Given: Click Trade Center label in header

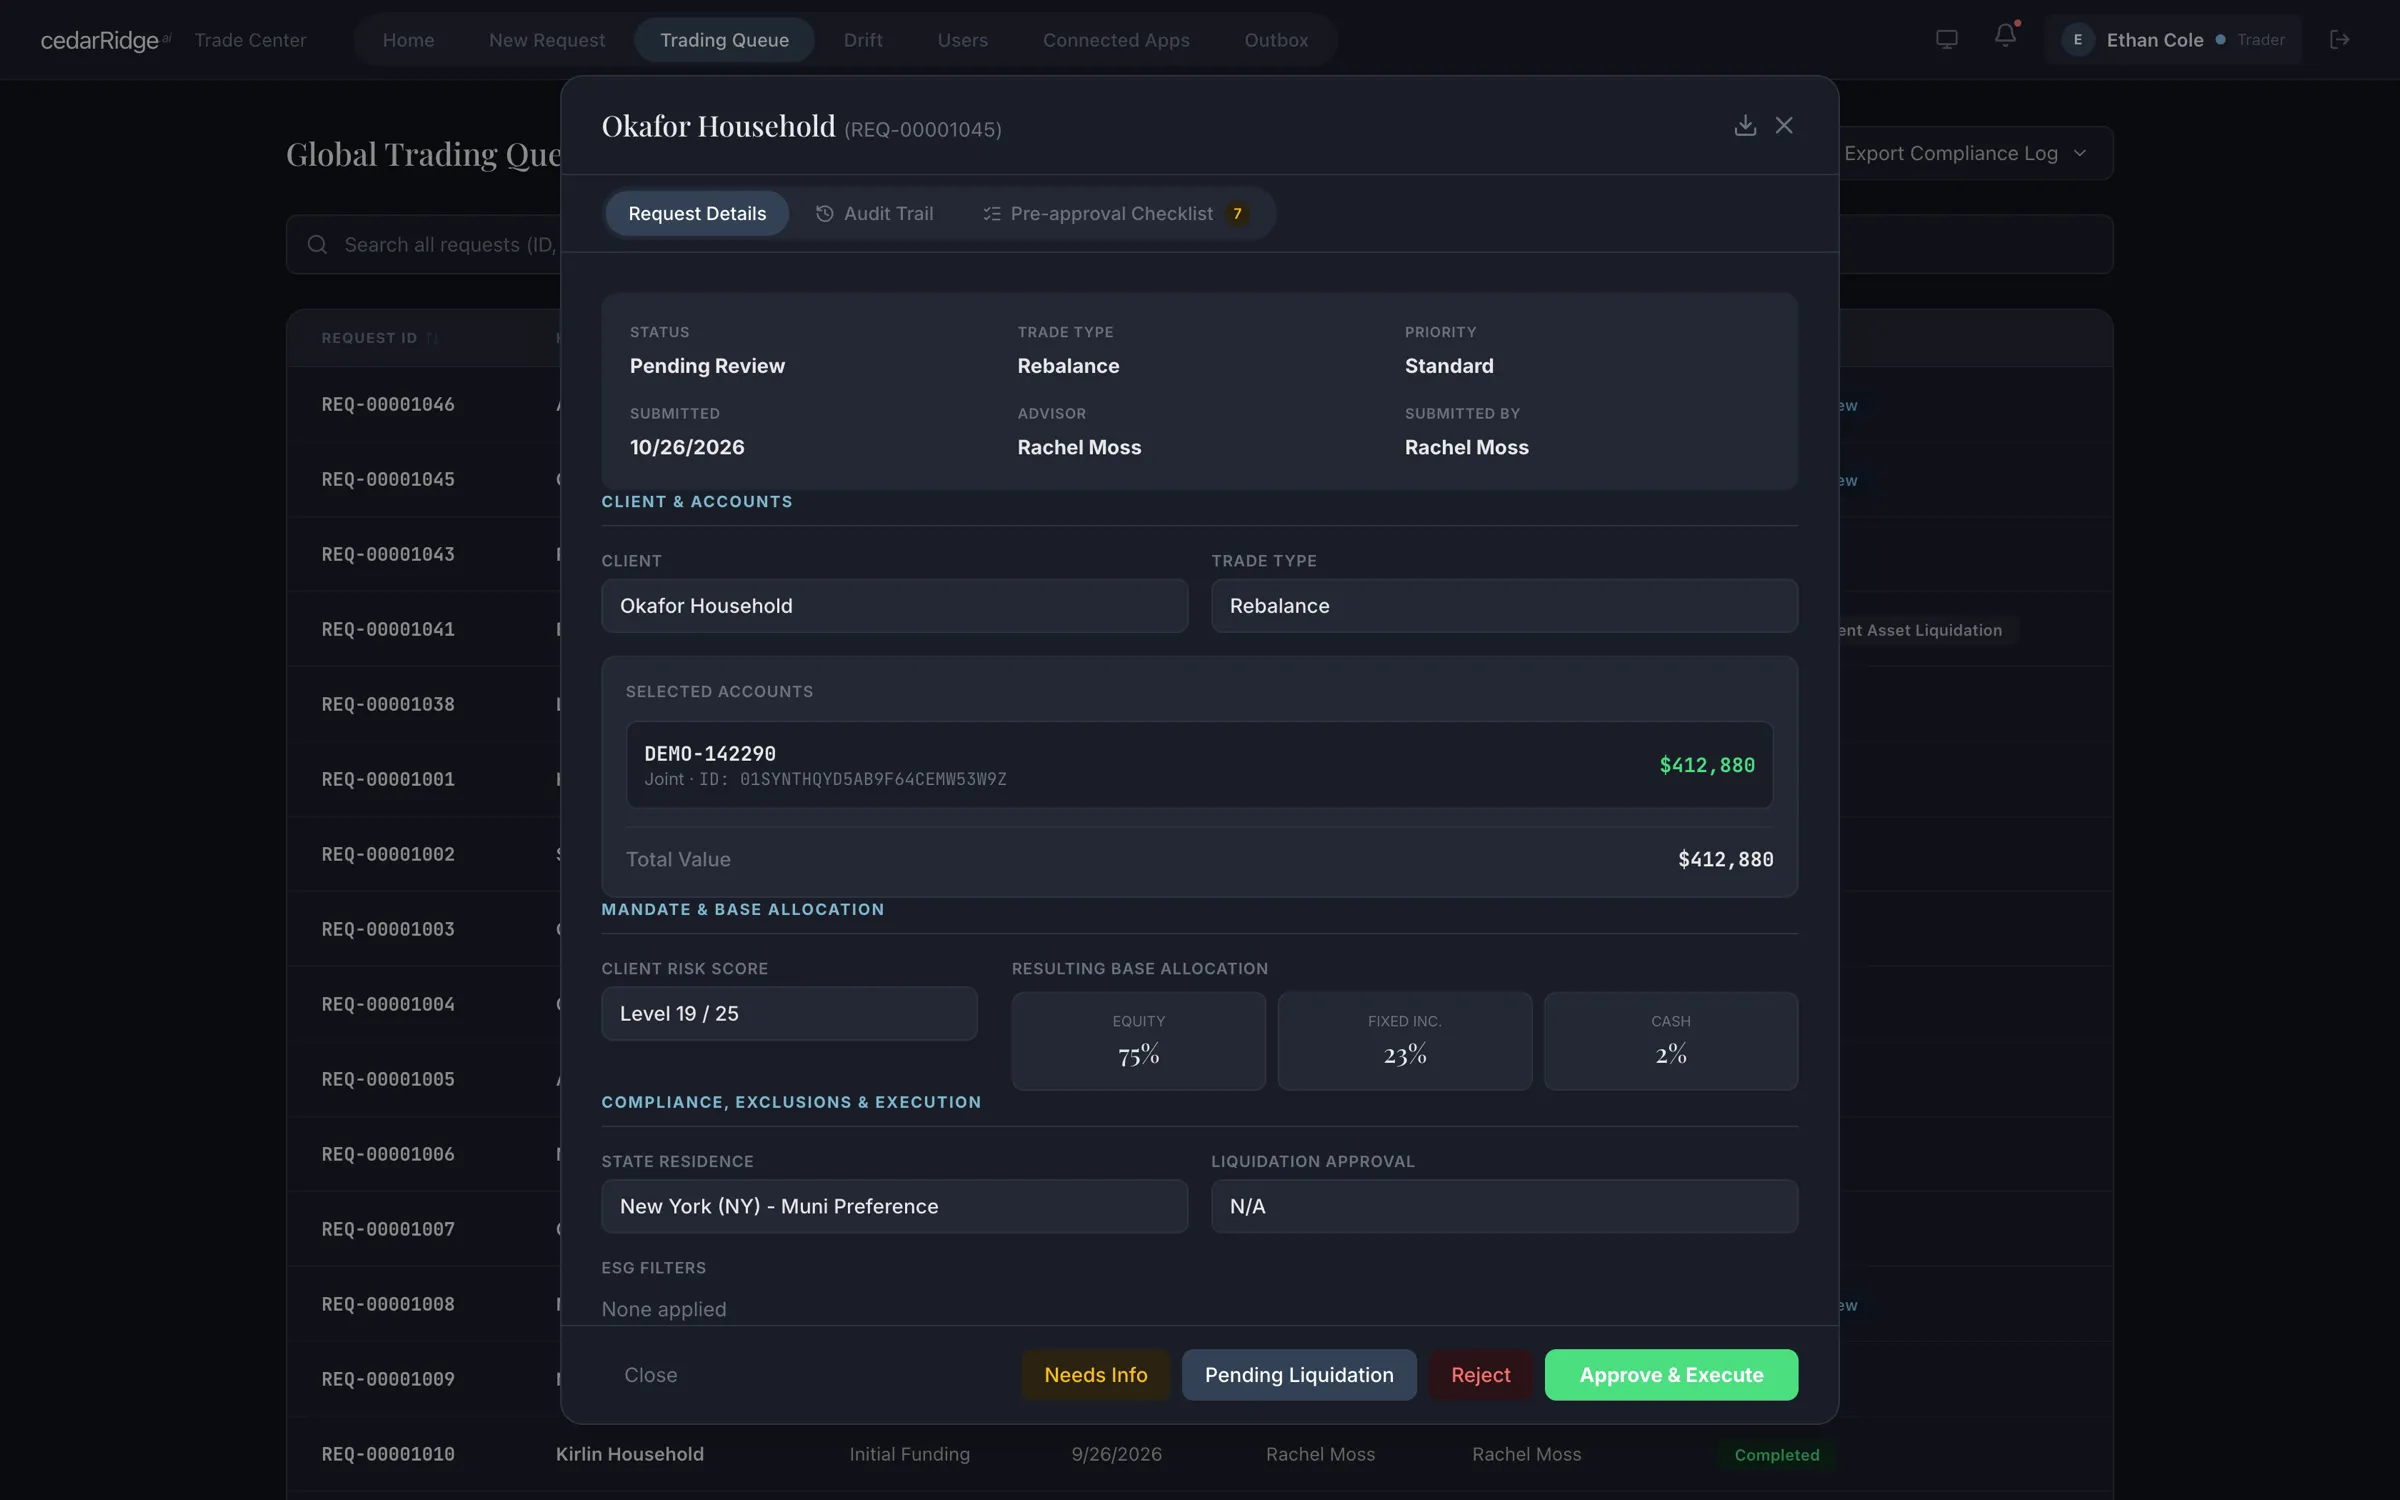Looking at the screenshot, I should tap(250, 39).
